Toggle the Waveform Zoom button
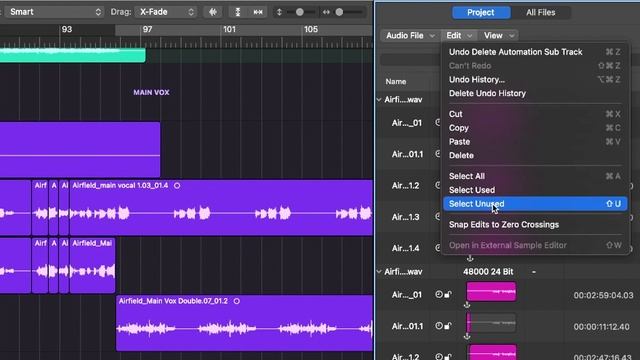Screen dimensions: 640x360 pyautogui.click(x=213, y=12)
